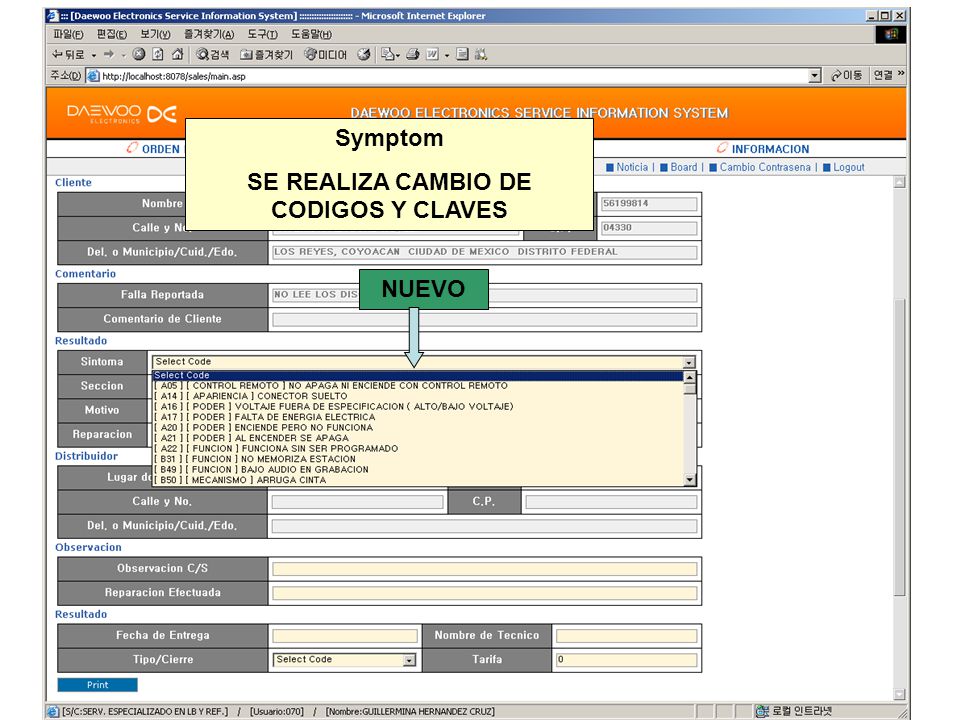Select code A16 PODER VOLTAJE FUERA DE ESPECIFICACION
Screen dimensions: 960x720
(418, 407)
